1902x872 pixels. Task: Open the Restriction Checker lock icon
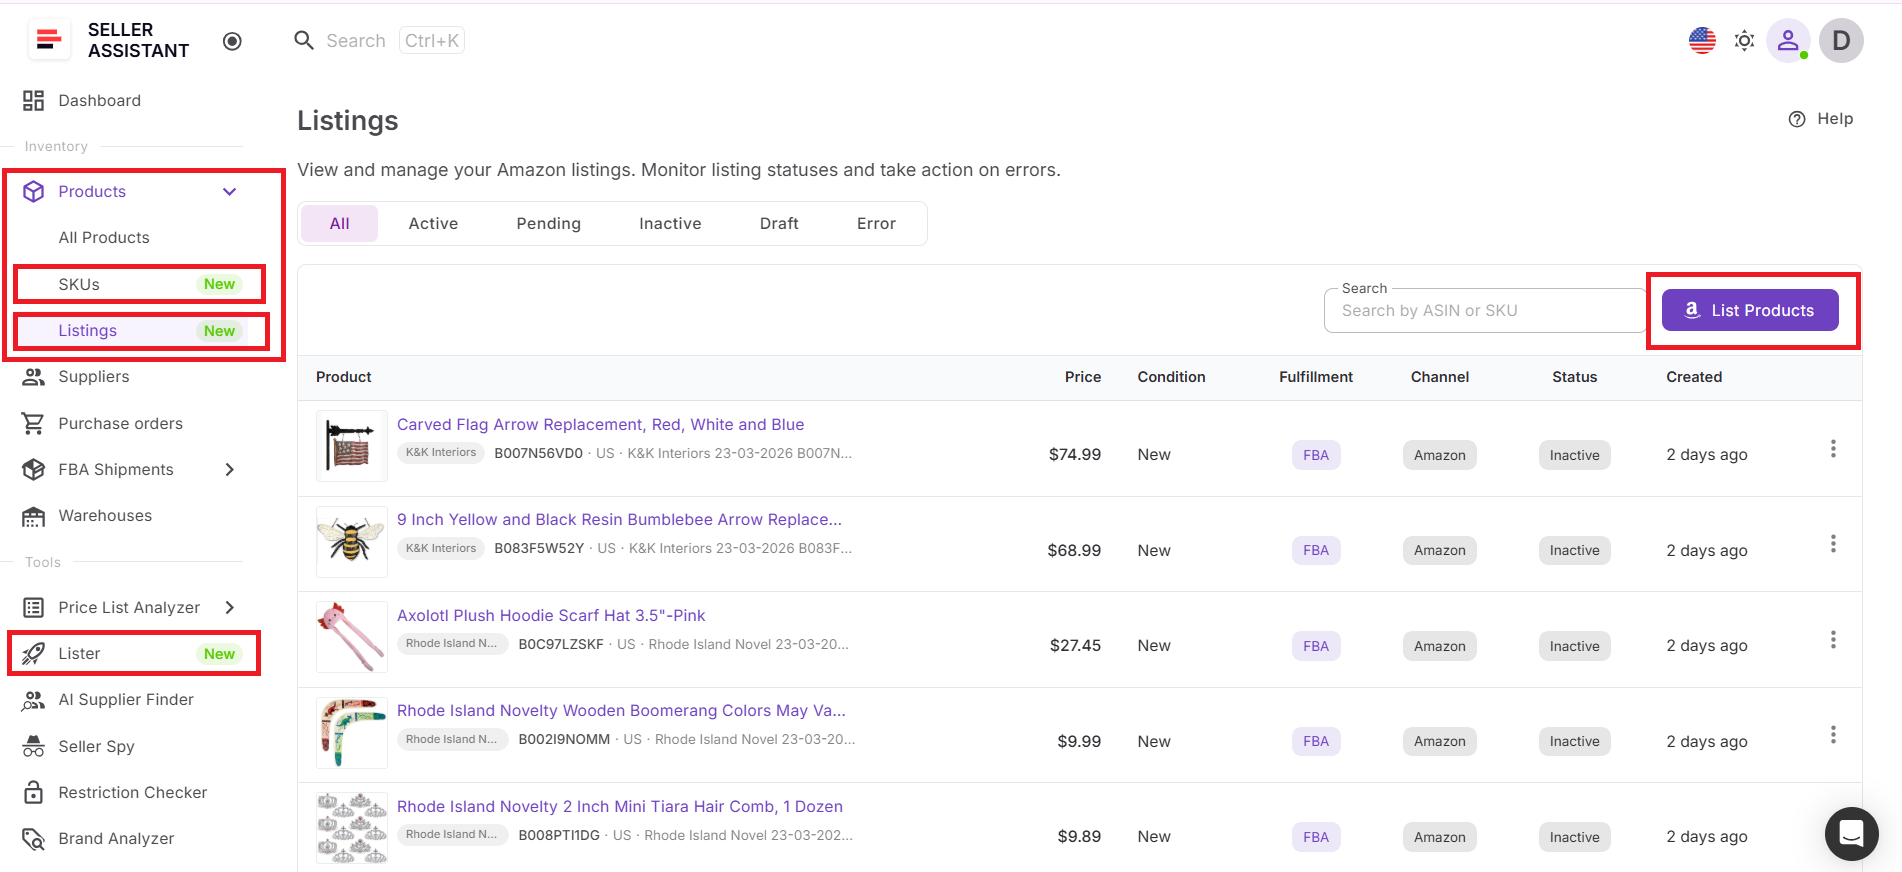pos(33,792)
